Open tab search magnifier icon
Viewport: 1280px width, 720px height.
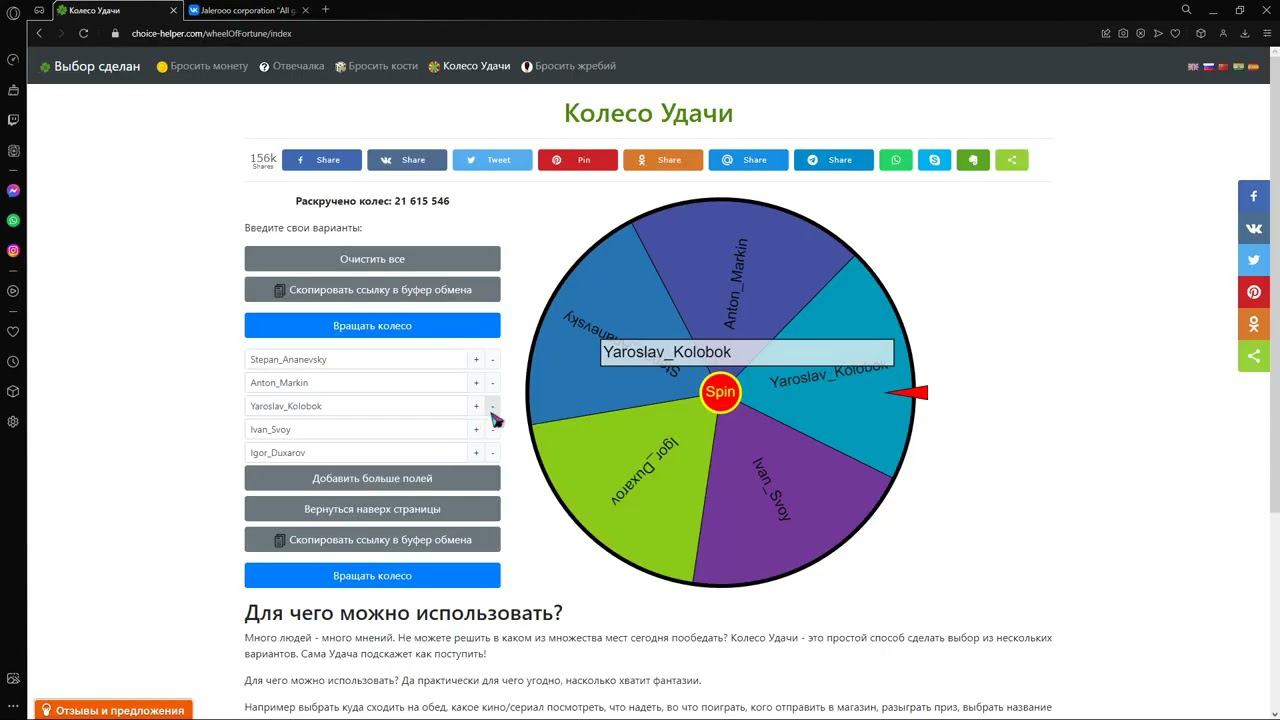click(x=1186, y=10)
